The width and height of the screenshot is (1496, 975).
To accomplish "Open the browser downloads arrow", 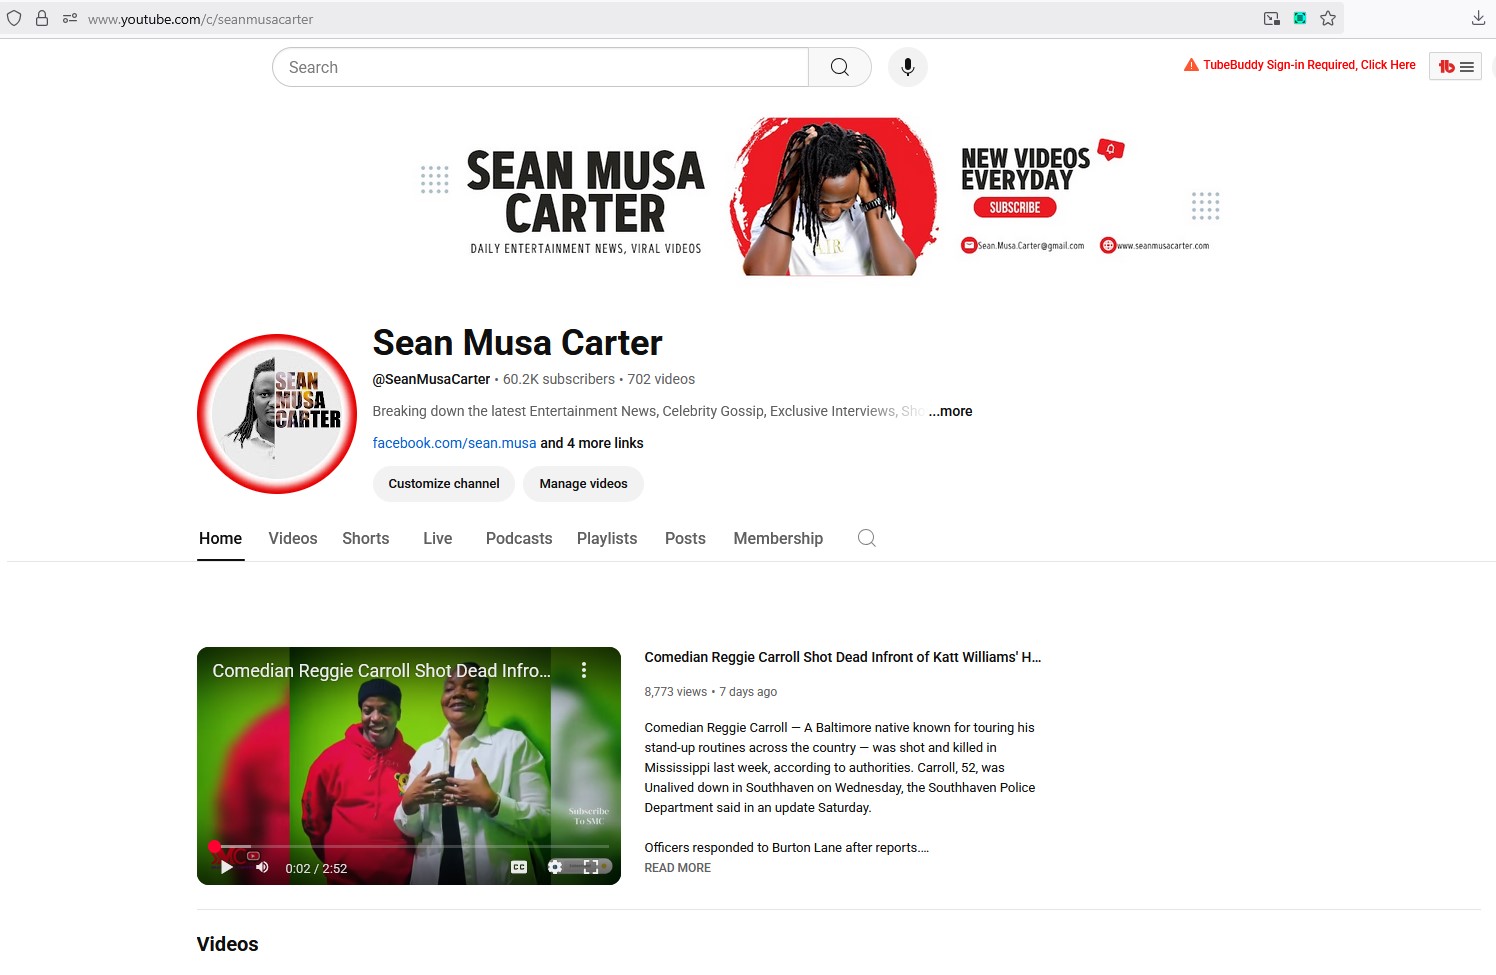I will coord(1478,18).
